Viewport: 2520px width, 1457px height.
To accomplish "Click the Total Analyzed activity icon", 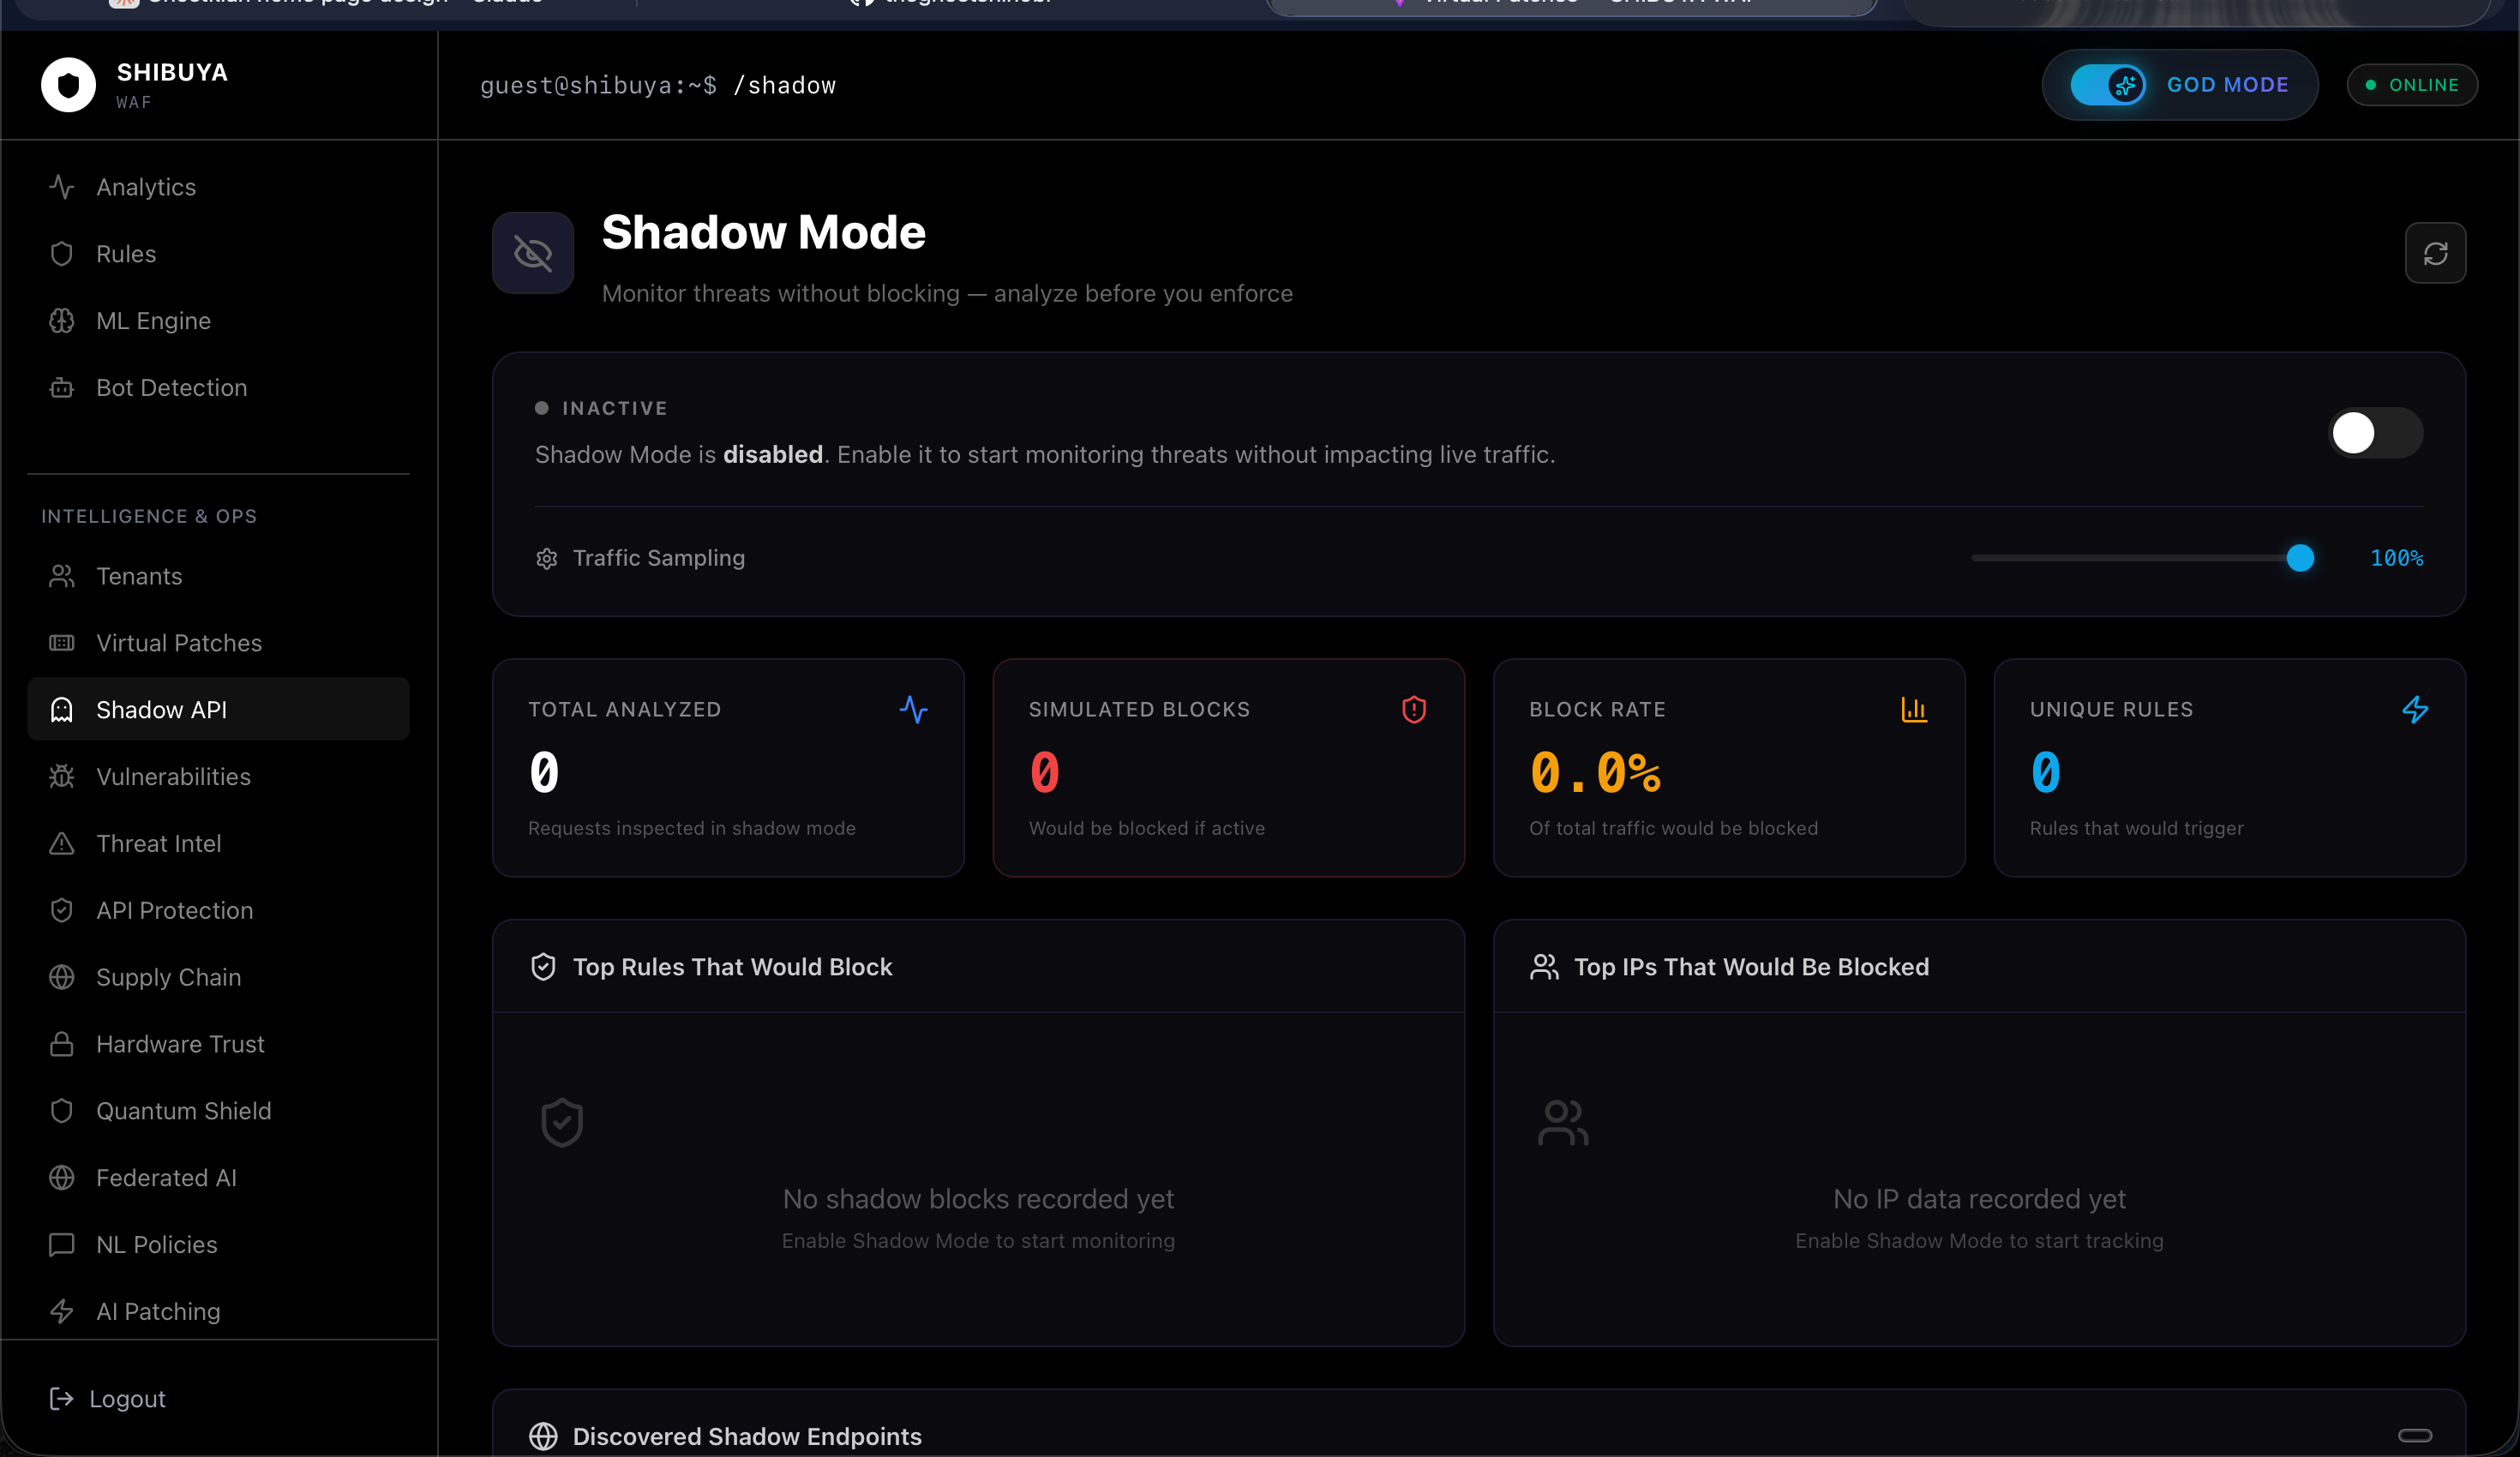I will click(x=913, y=709).
